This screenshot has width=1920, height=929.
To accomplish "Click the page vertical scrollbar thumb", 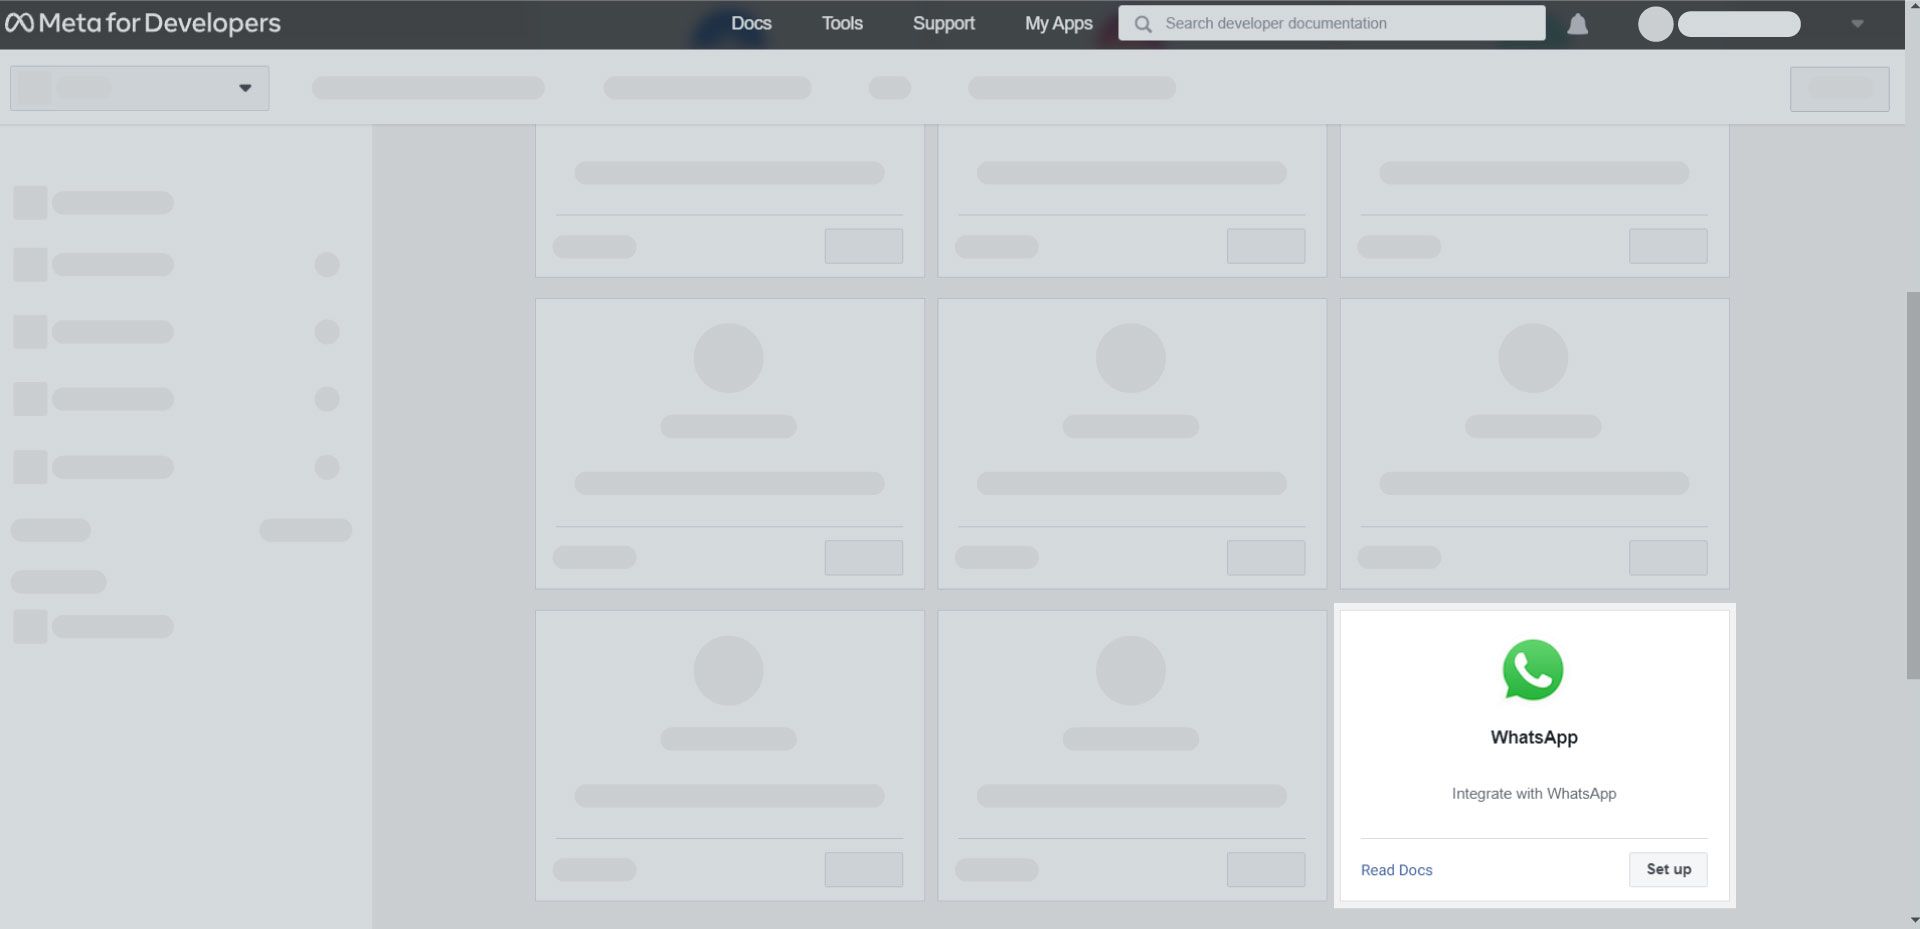I will point(1912,486).
